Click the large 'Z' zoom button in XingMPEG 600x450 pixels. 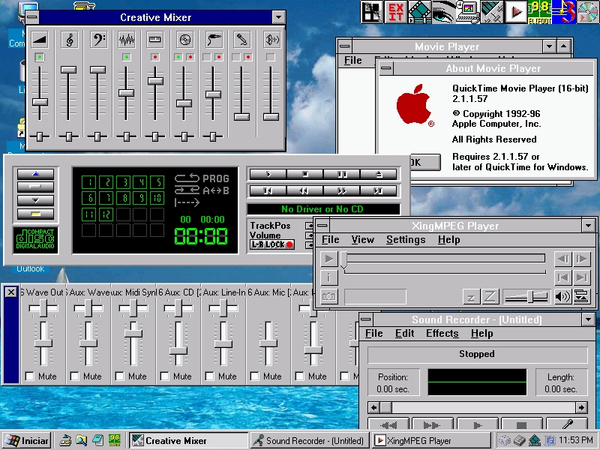pos(490,297)
